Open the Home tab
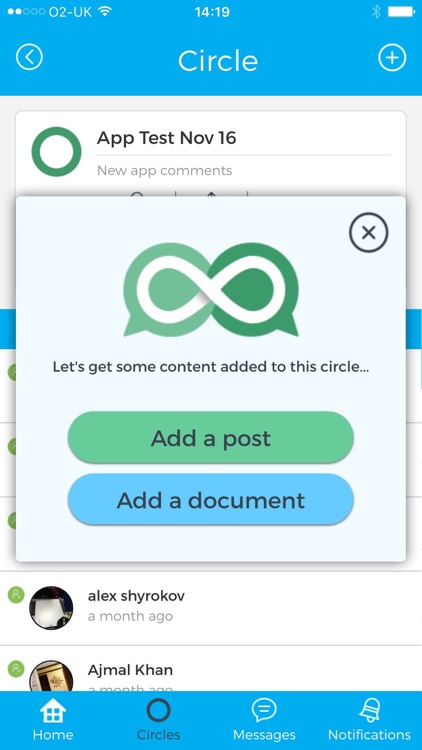 (x=53, y=720)
